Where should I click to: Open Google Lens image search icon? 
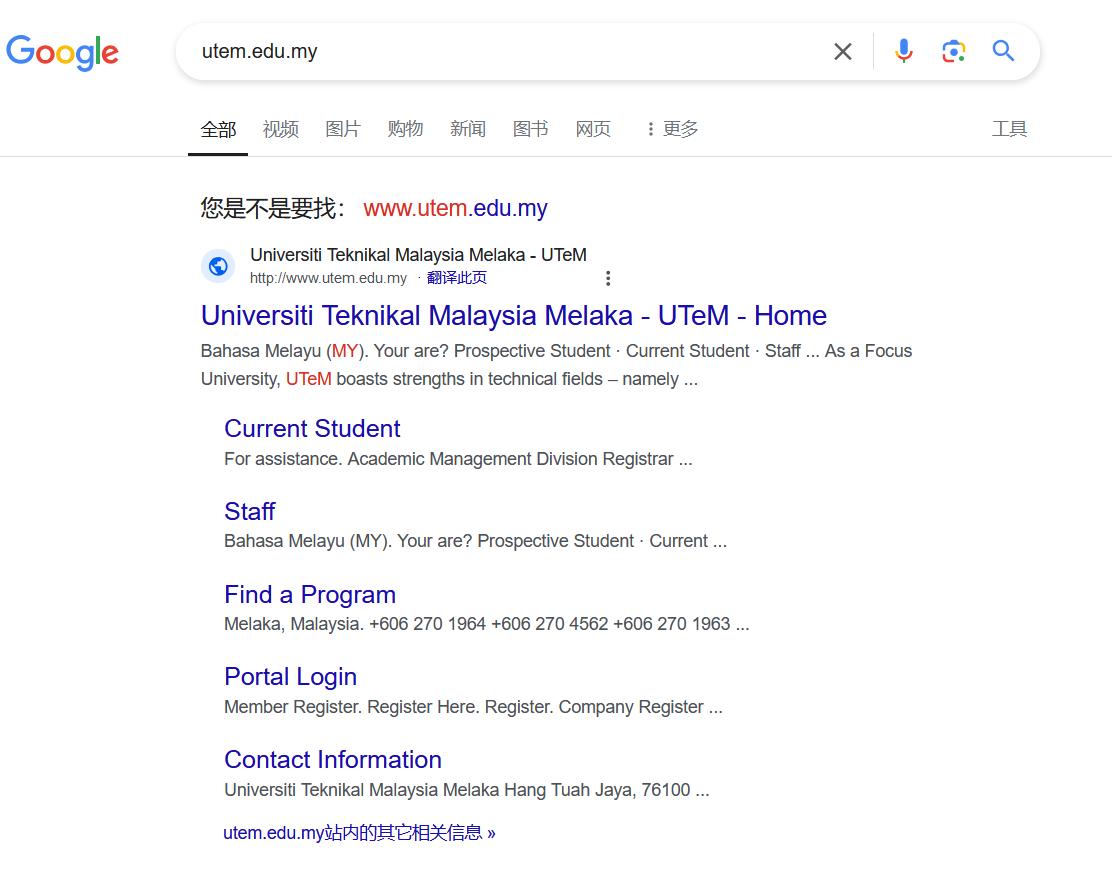point(953,51)
